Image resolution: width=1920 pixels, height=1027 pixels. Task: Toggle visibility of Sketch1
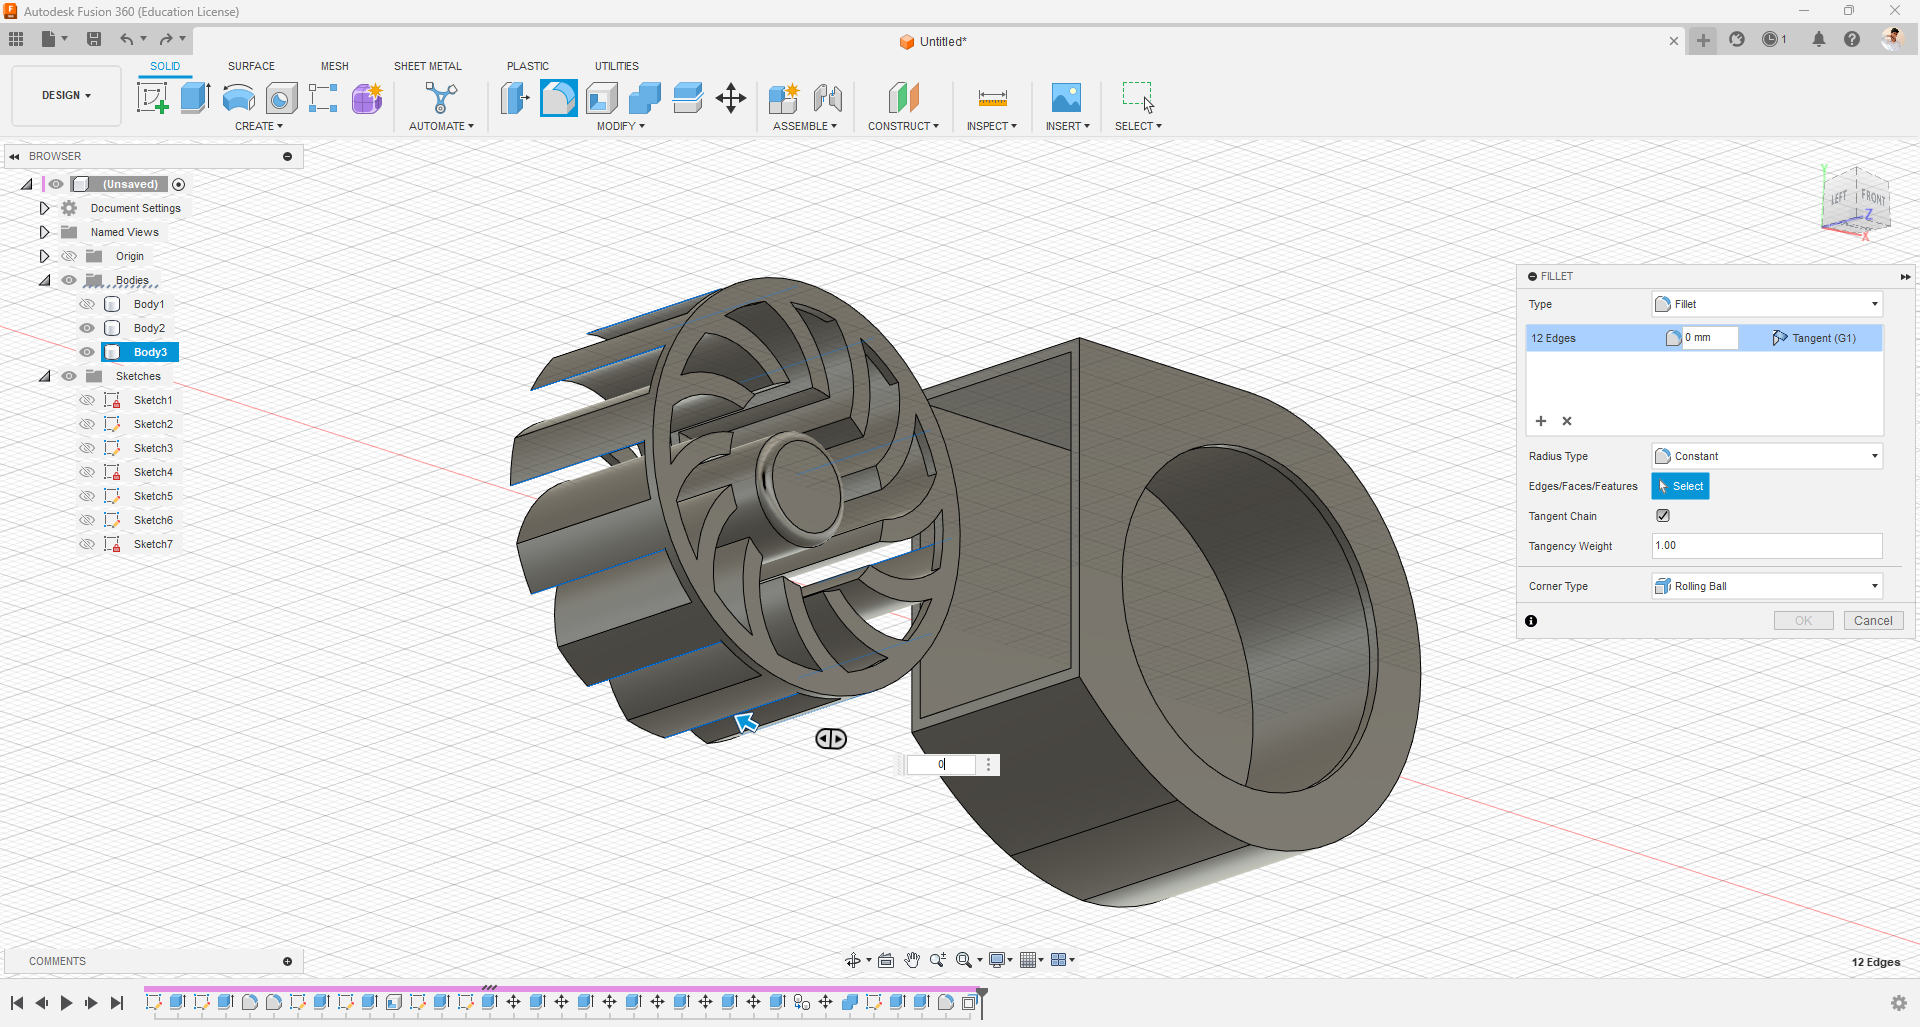[x=87, y=400]
